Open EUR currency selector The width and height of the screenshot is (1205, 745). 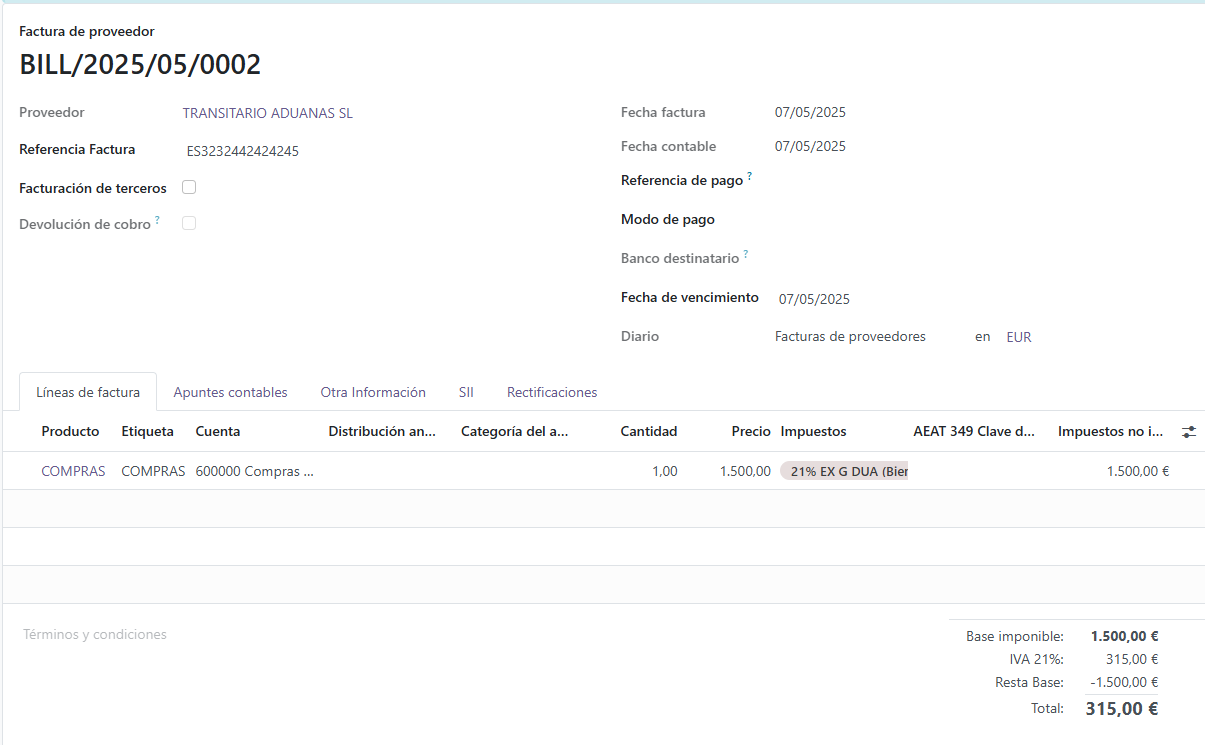1018,337
